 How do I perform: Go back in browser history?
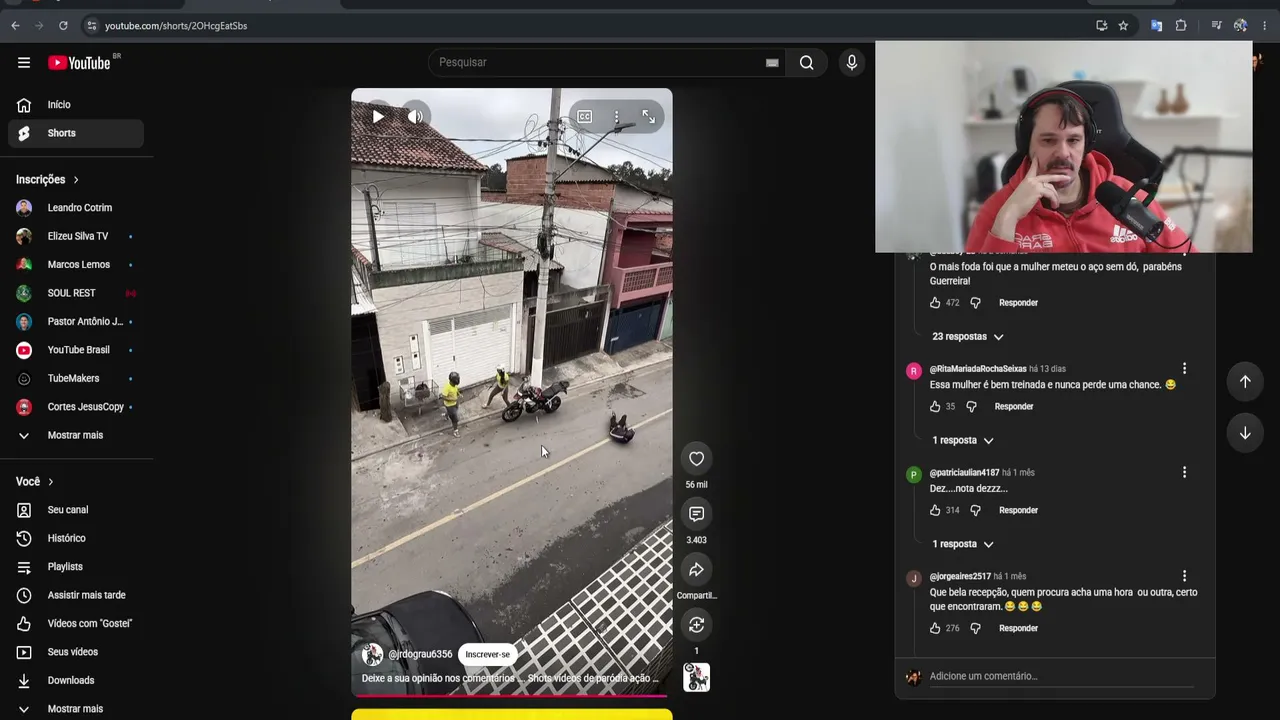[15, 26]
